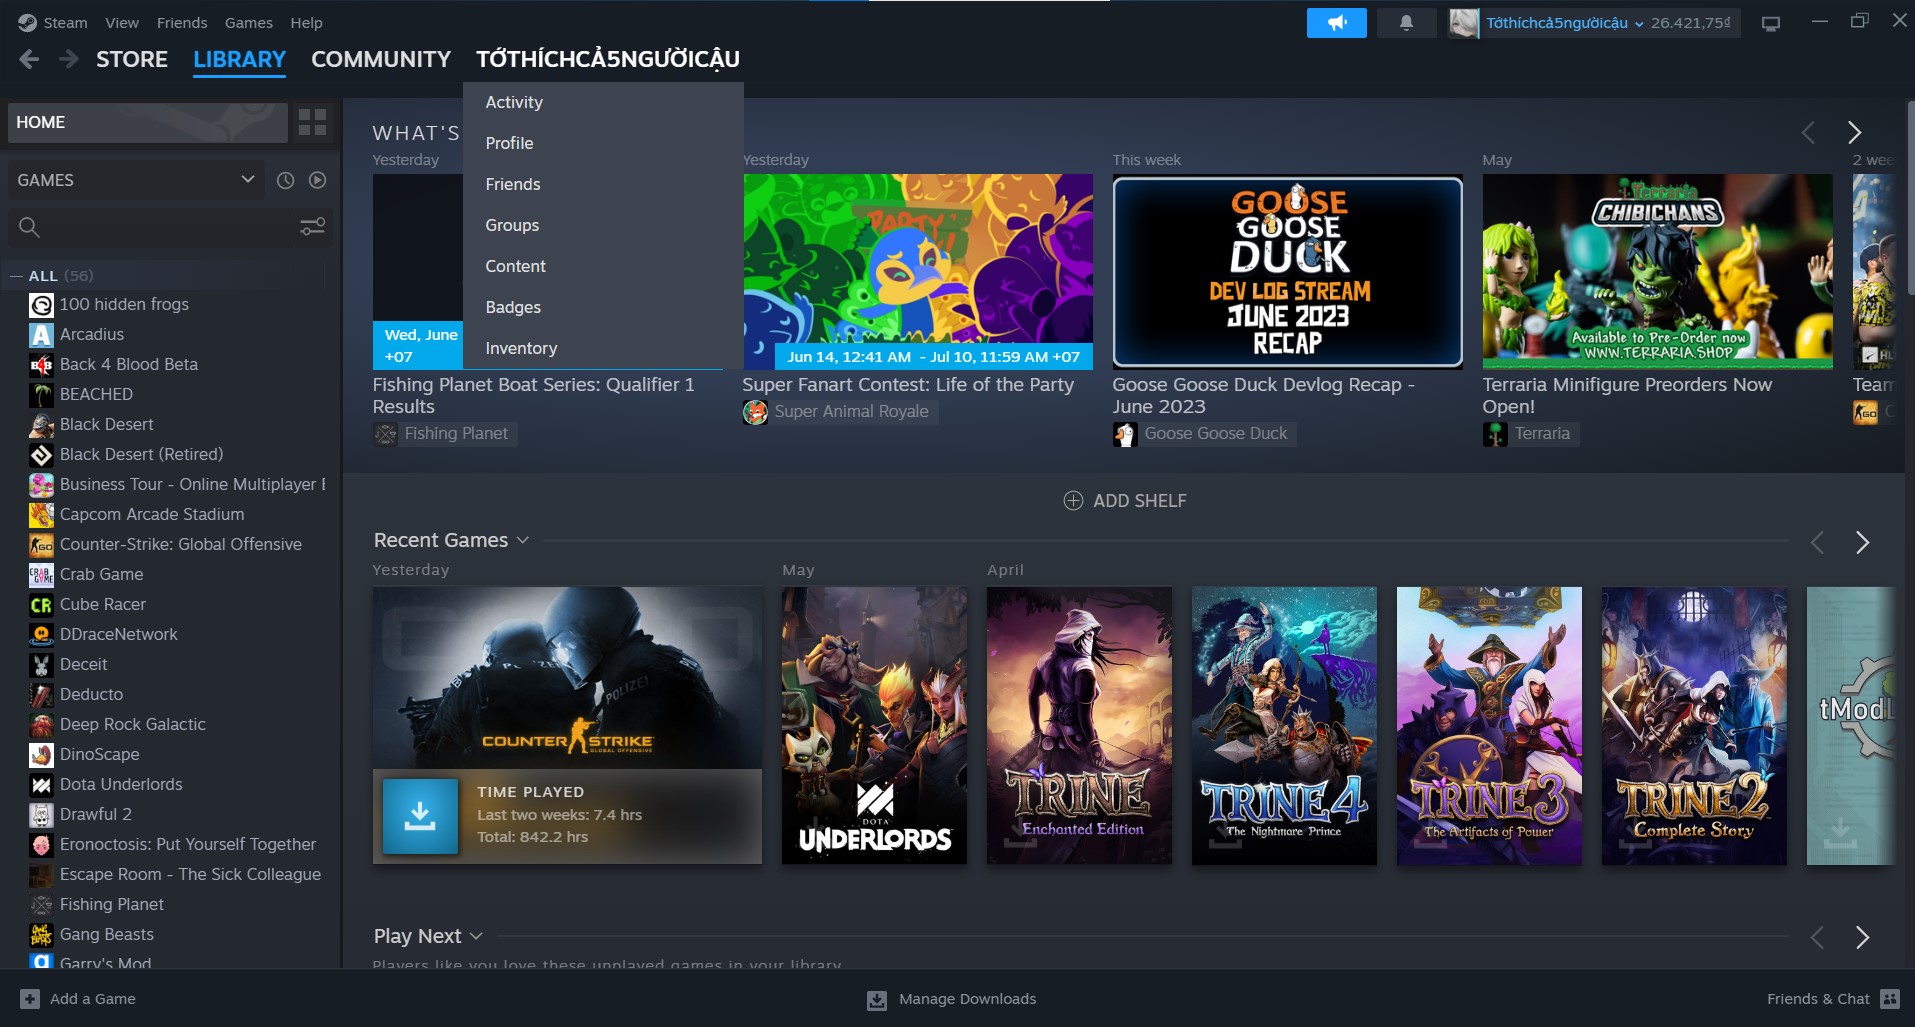
Task: Click the library search magnifier icon
Action: tap(30, 227)
